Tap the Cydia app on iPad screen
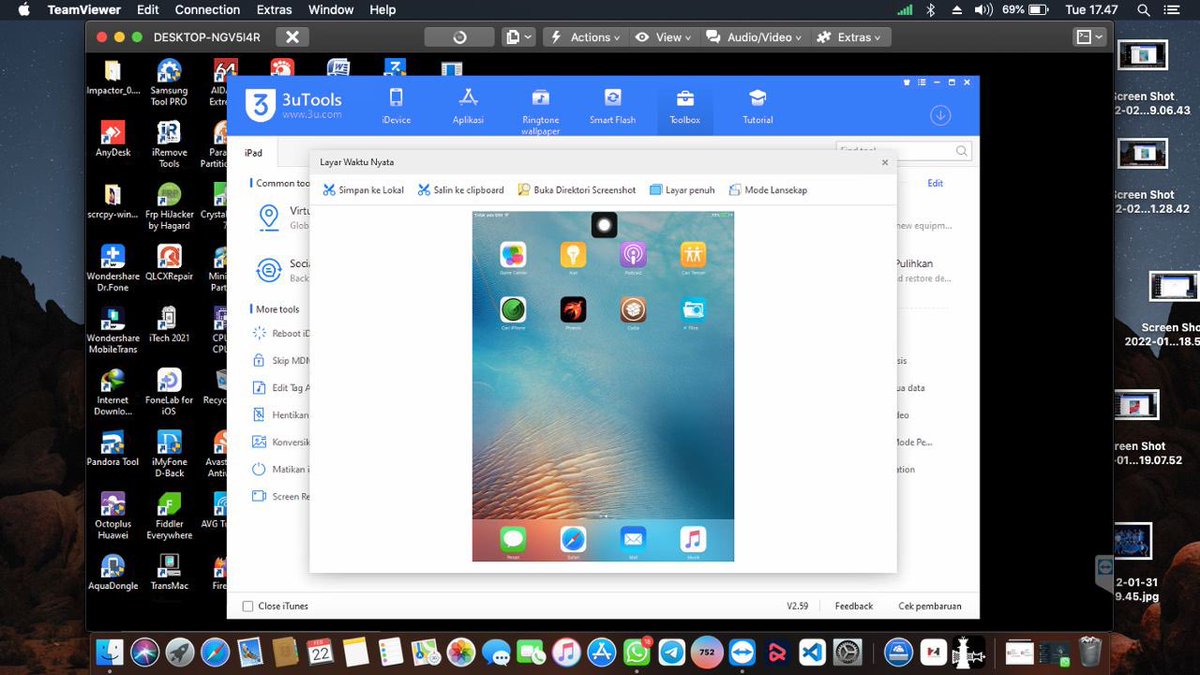The image size is (1200, 675). [x=633, y=310]
